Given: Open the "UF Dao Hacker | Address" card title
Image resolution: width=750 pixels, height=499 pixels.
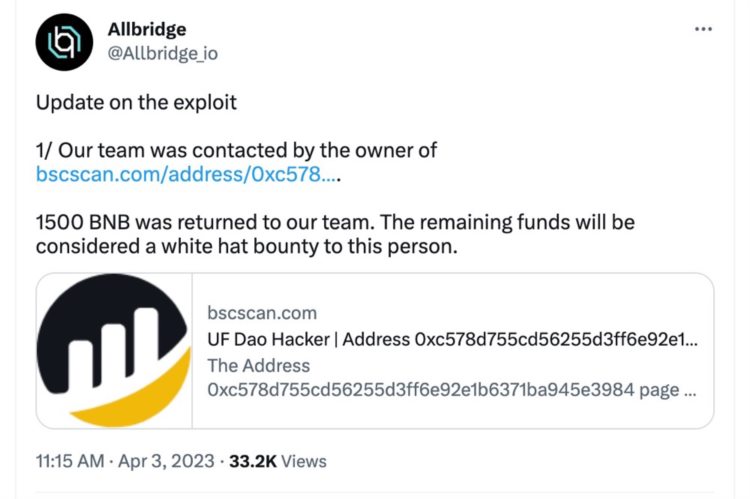Looking at the screenshot, I should point(451,339).
